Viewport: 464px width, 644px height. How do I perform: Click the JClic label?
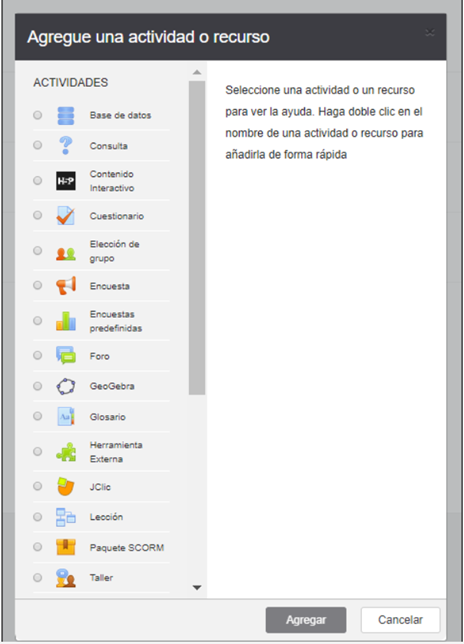coord(100,487)
